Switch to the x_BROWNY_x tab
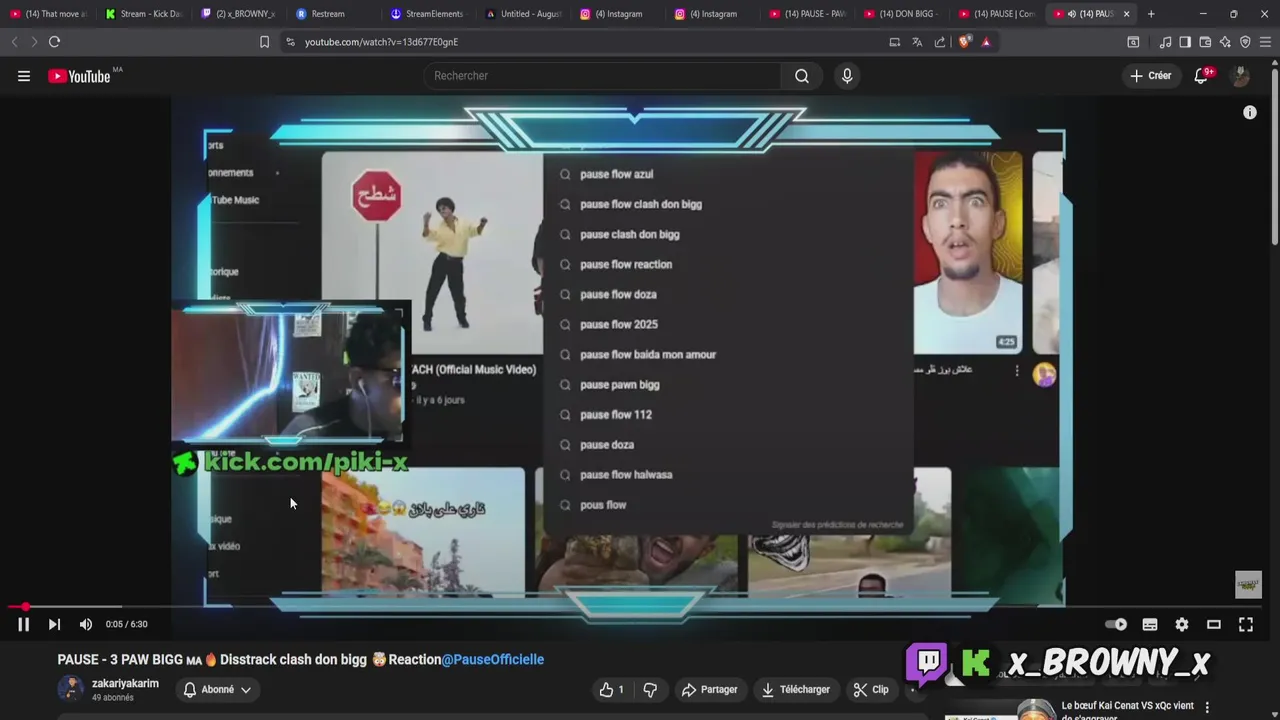This screenshot has height=720, width=1280. (239, 14)
